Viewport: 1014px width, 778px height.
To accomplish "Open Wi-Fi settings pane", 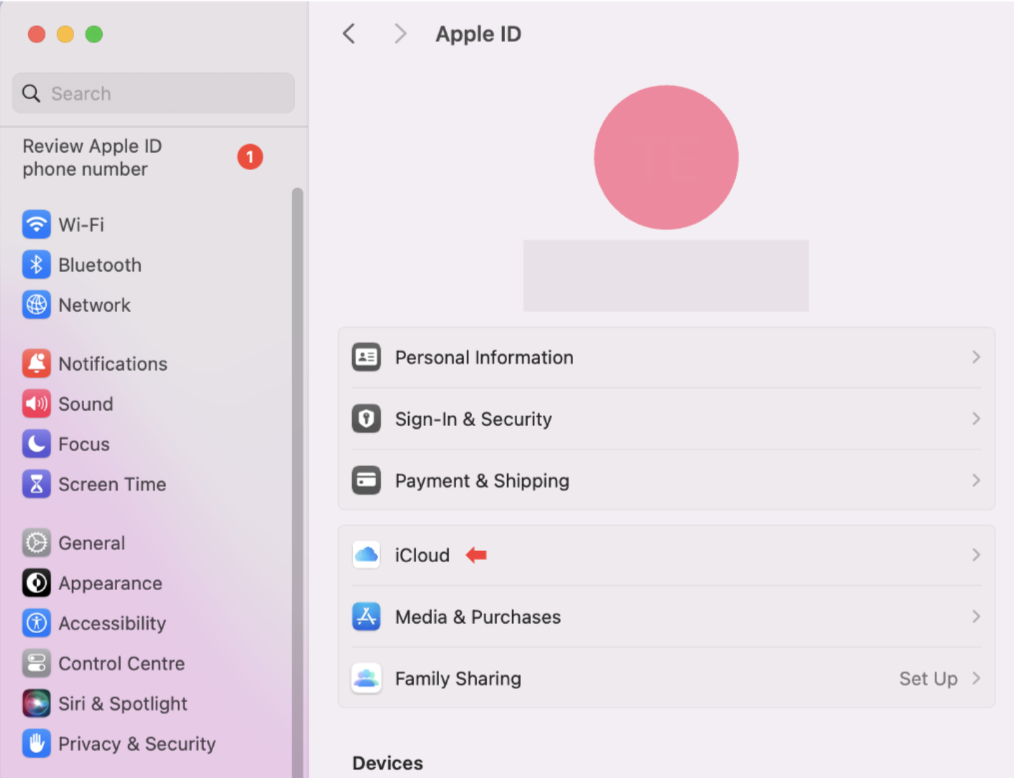I will [x=81, y=224].
